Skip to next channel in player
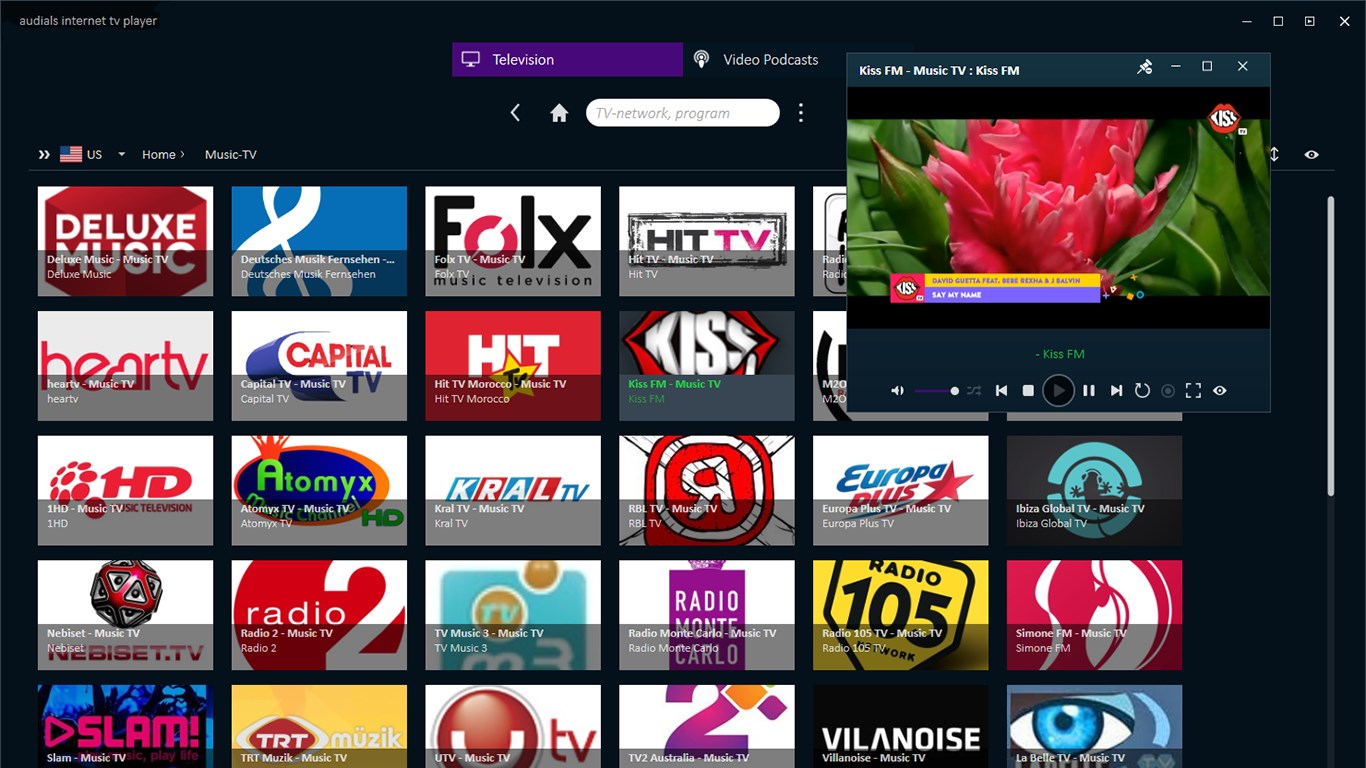Screen dimensions: 1366x768 click(1116, 391)
